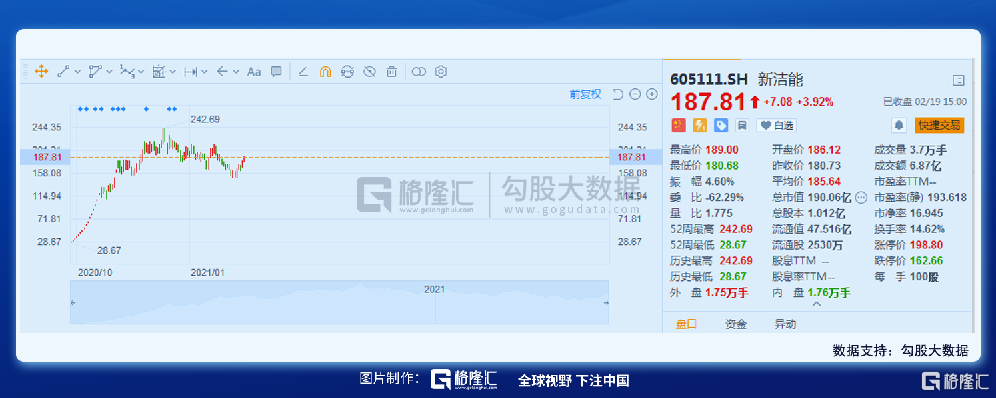Click 涨停价 value 198.80
The height and width of the screenshot is (398, 996).
(x=926, y=245)
